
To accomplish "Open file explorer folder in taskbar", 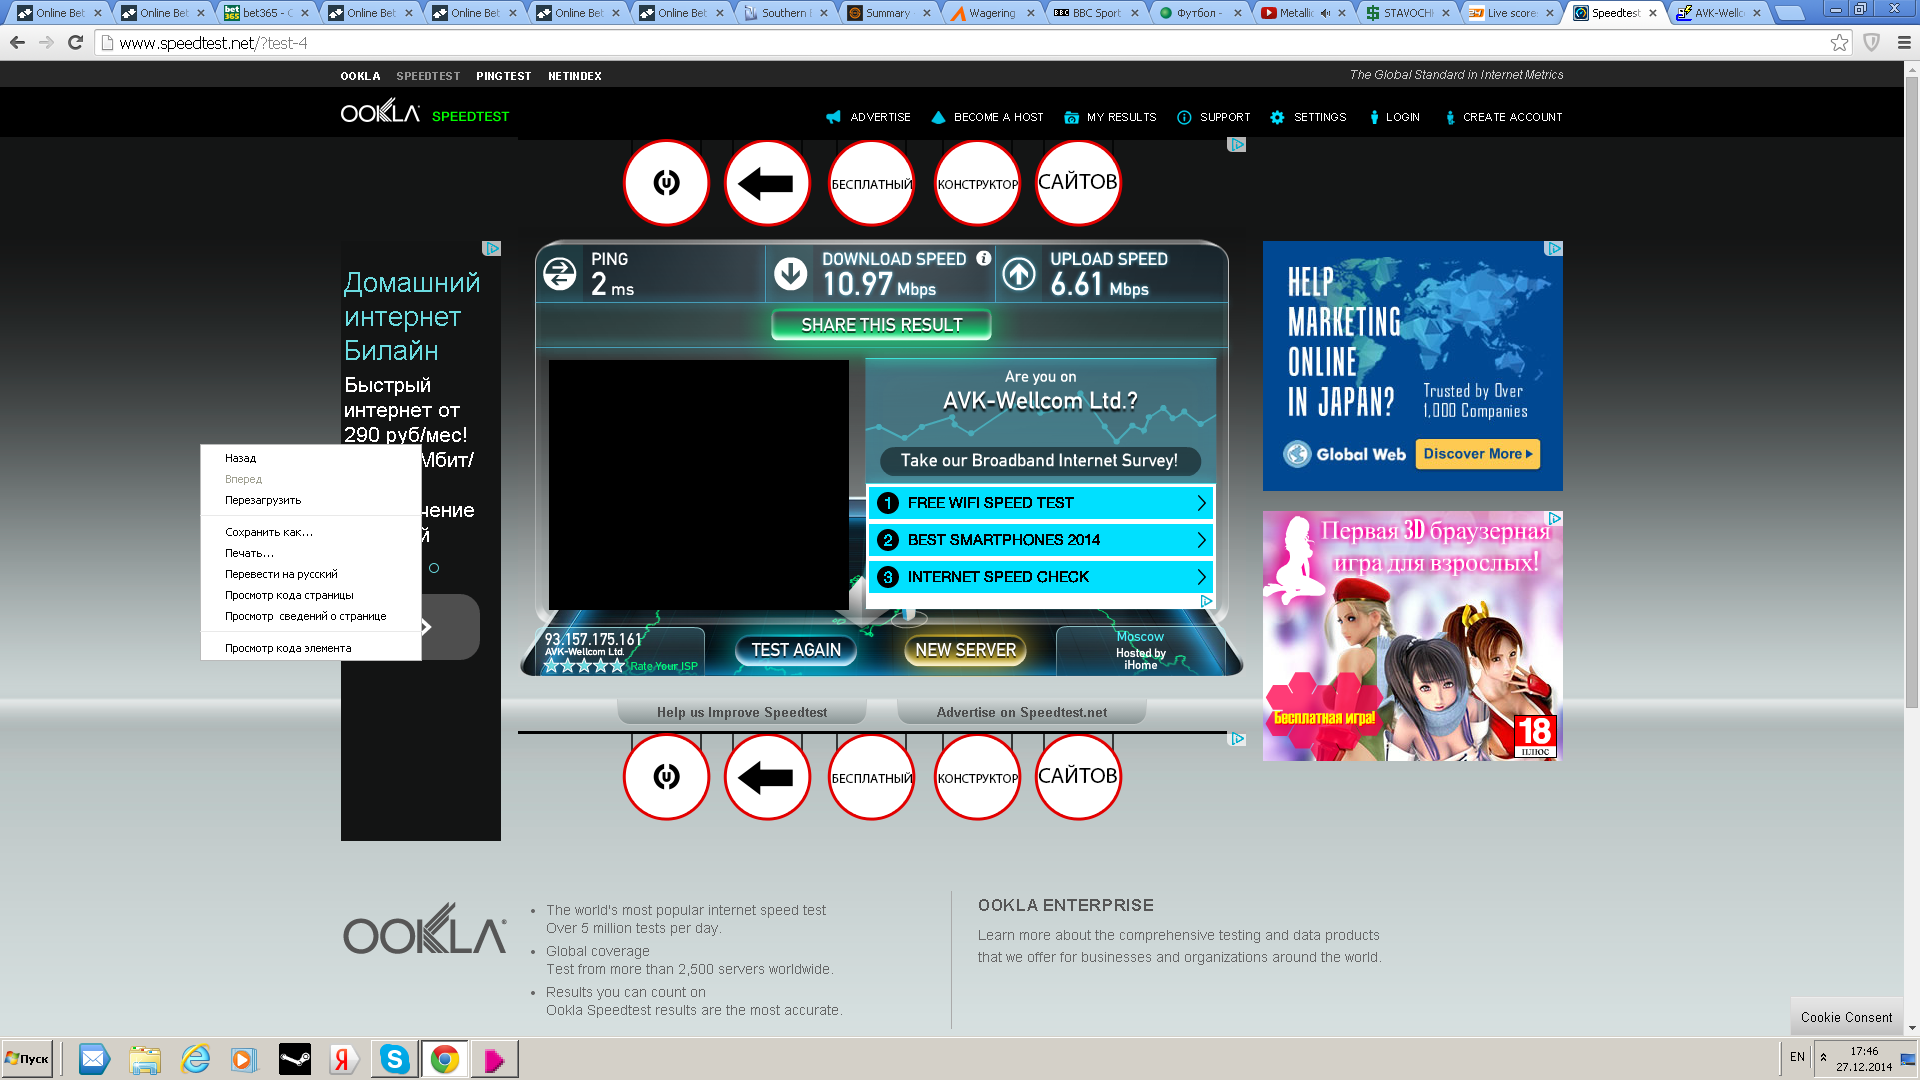I will click(145, 1059).
